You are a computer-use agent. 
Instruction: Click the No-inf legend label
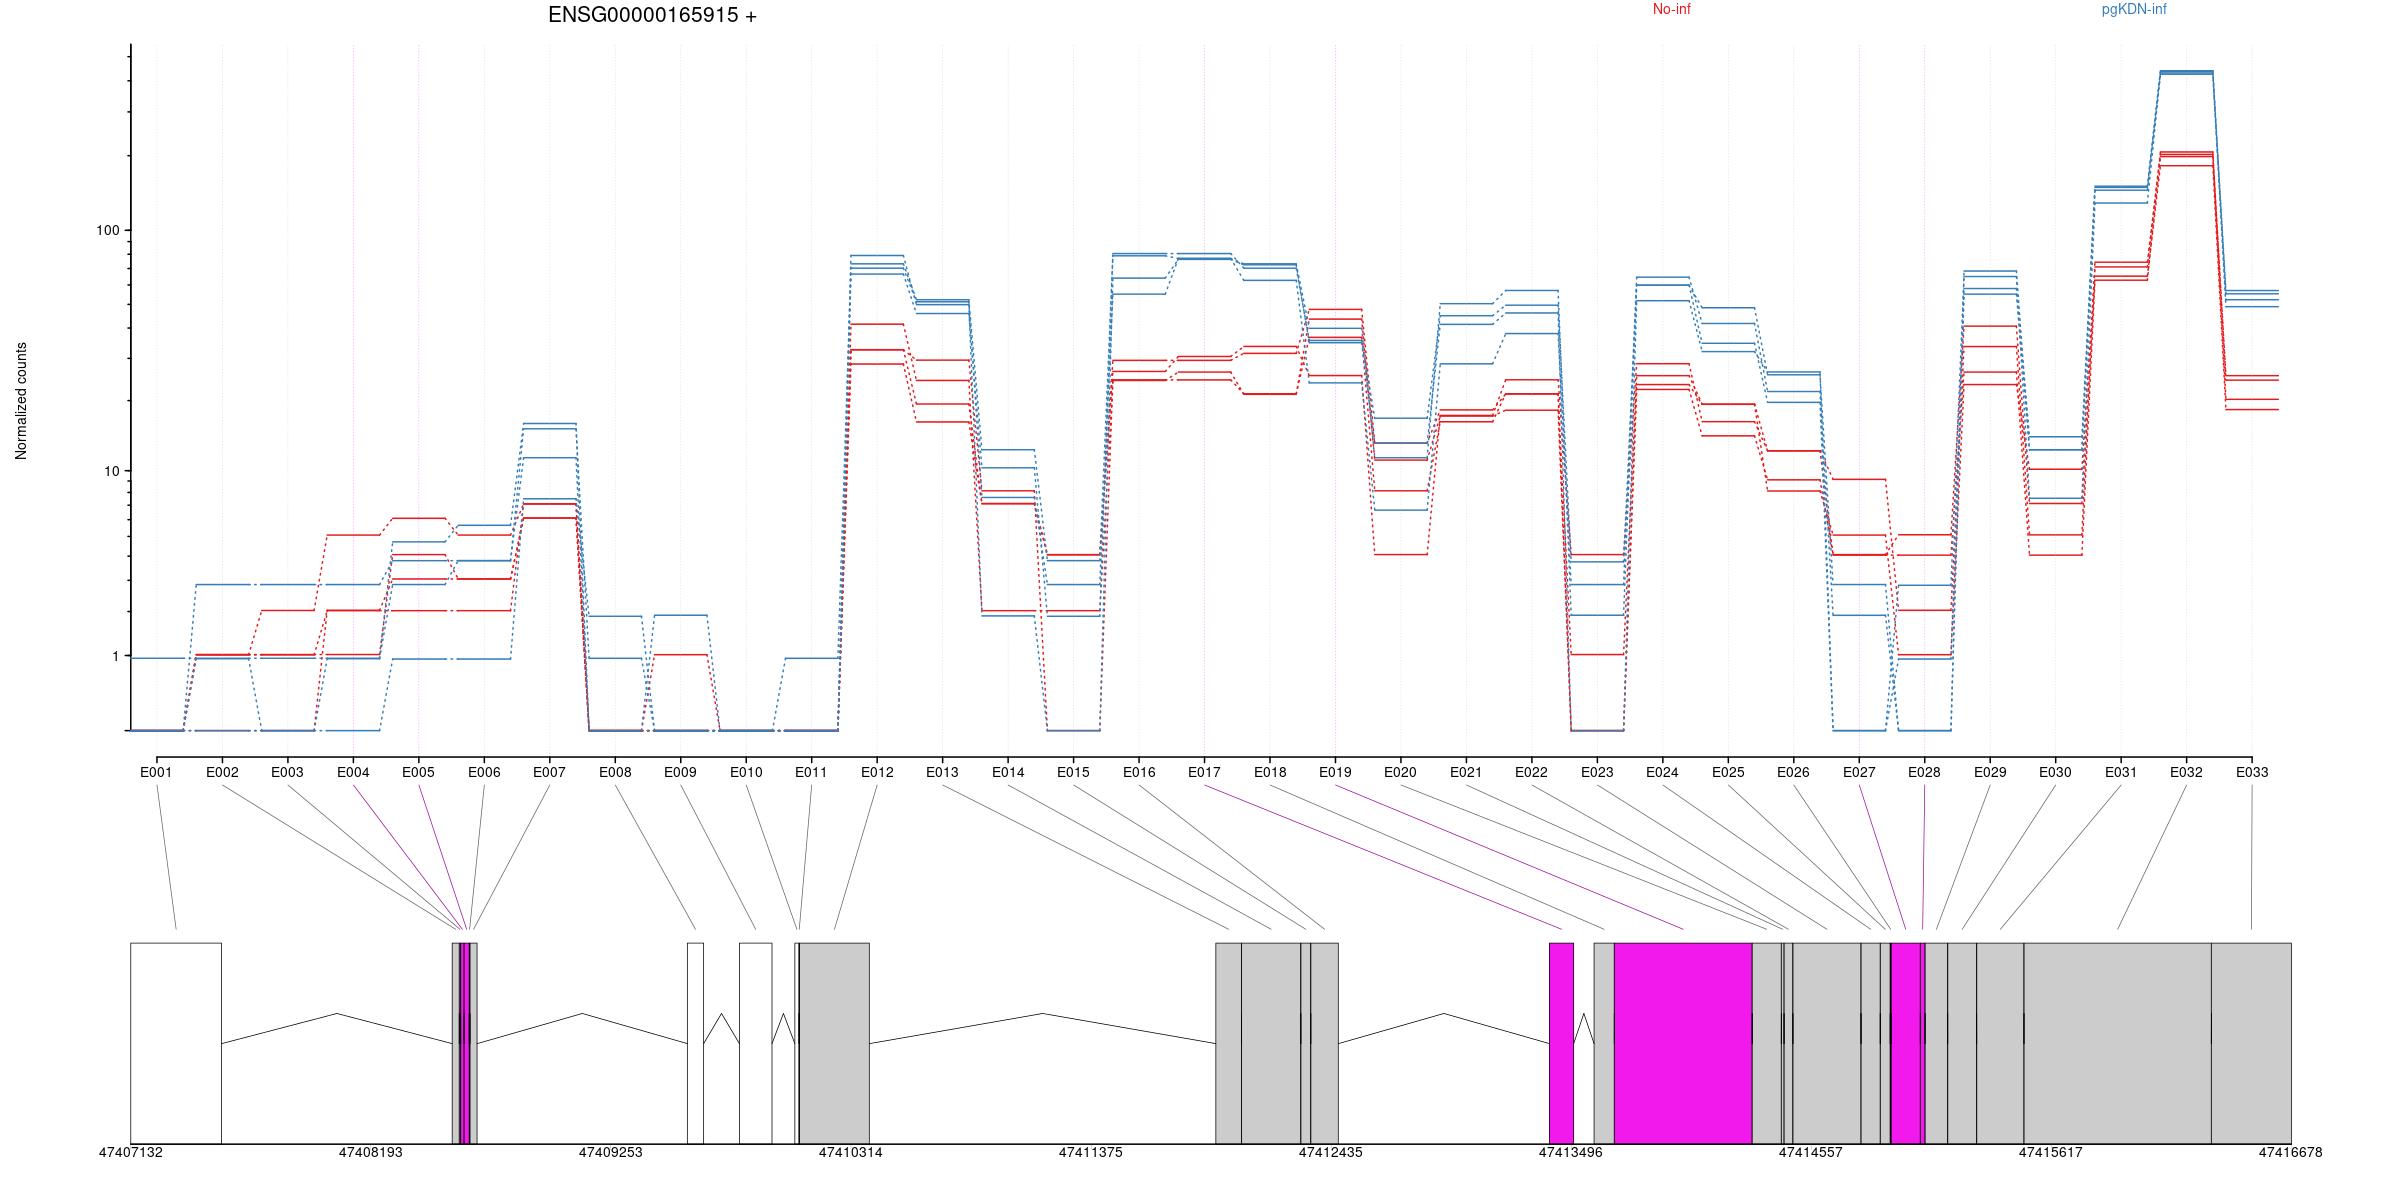pos(1671,10)
